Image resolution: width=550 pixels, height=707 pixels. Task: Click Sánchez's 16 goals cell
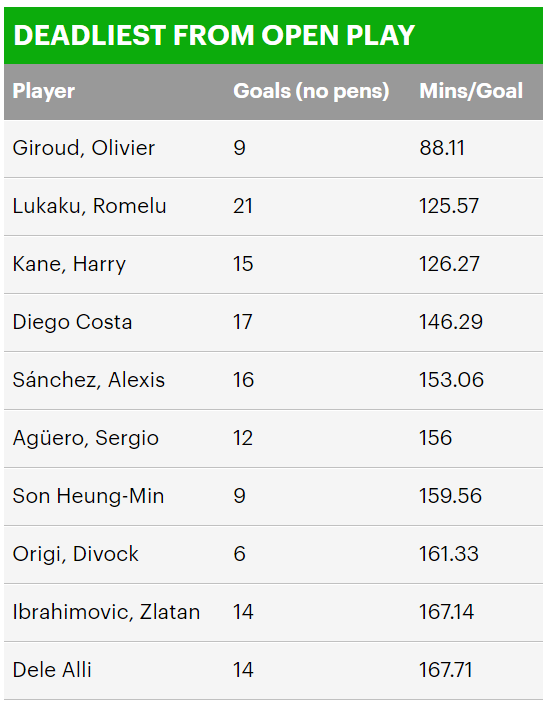tap(243, 380)
